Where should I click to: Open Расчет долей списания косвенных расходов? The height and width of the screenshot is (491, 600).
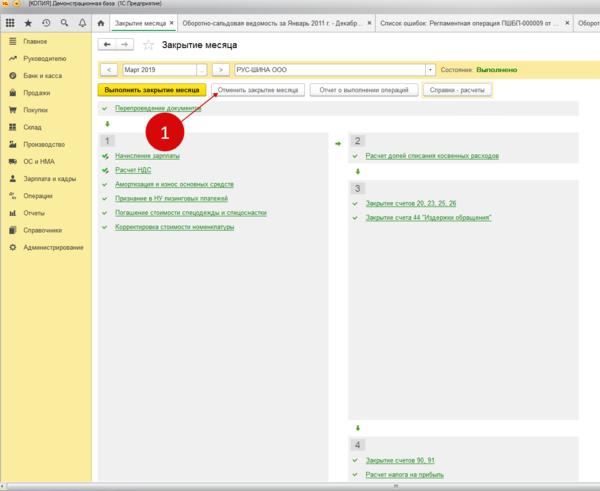coord(432,156)
